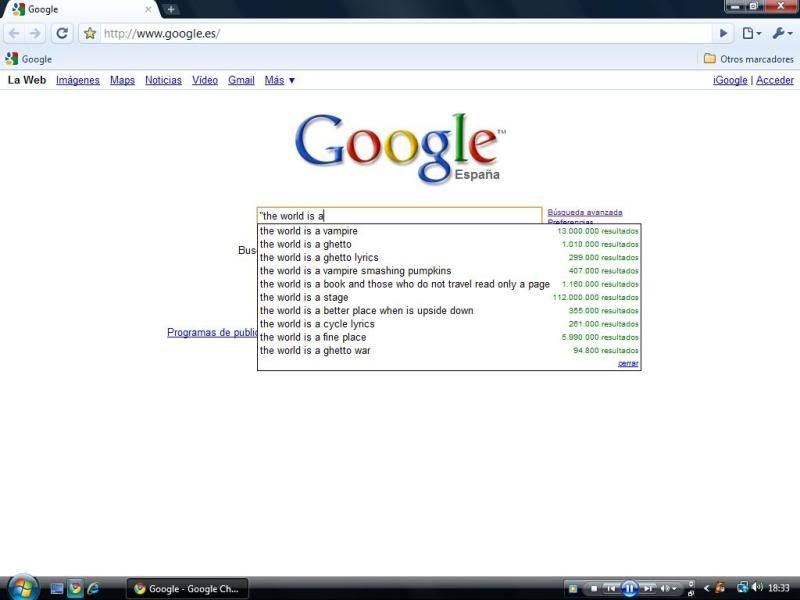Expand the Más dropdown in Google navigation
The image size is (800, 600).
pos(280,80)
